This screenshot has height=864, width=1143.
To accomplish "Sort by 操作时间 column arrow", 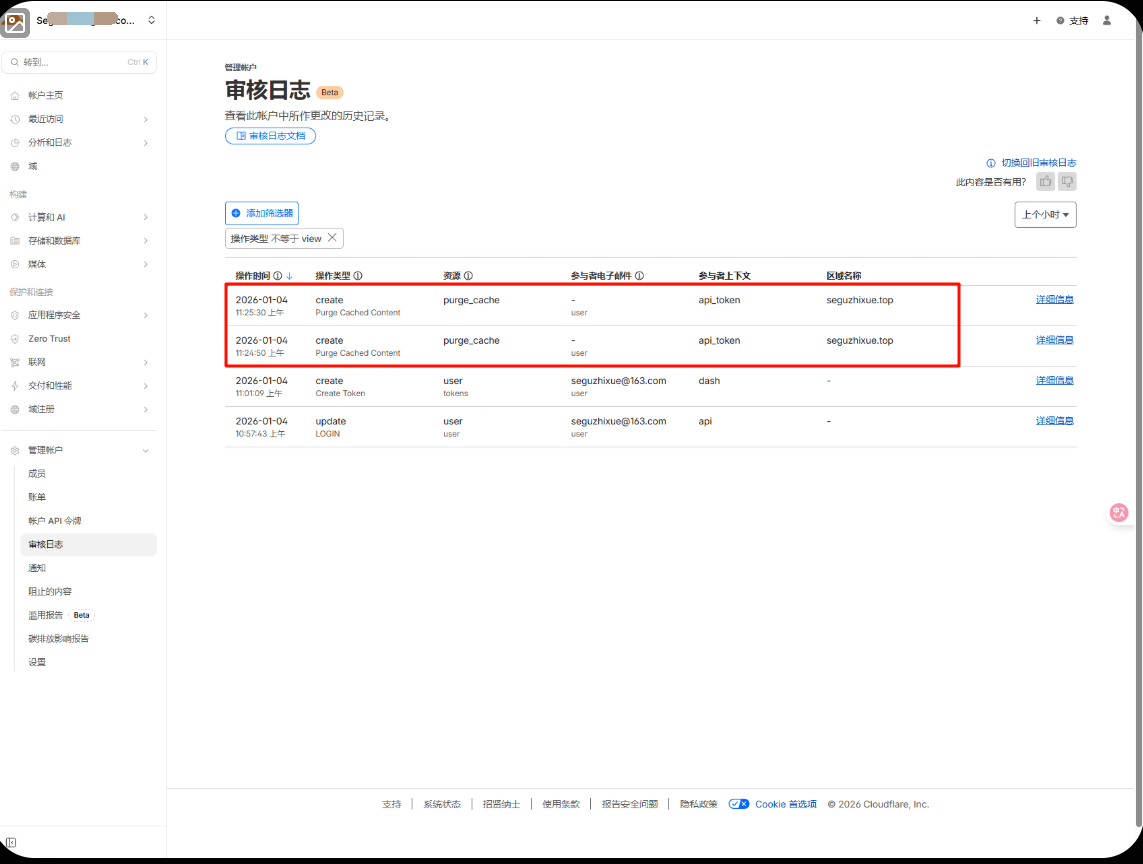I will 290,276.
